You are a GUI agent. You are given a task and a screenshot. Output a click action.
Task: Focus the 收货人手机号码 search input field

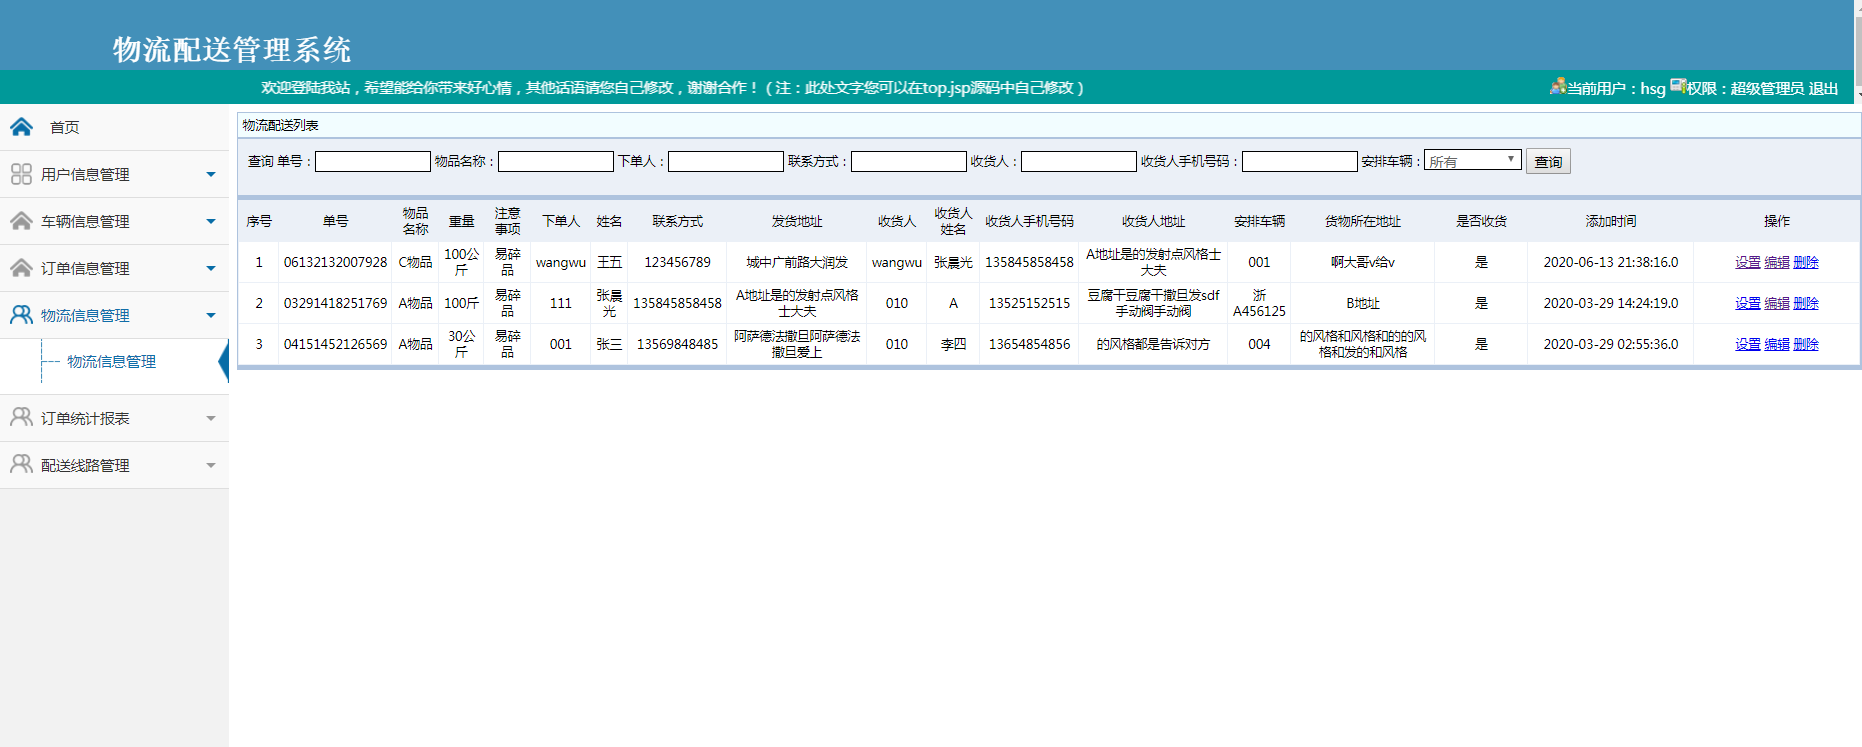pos(1300,161)
